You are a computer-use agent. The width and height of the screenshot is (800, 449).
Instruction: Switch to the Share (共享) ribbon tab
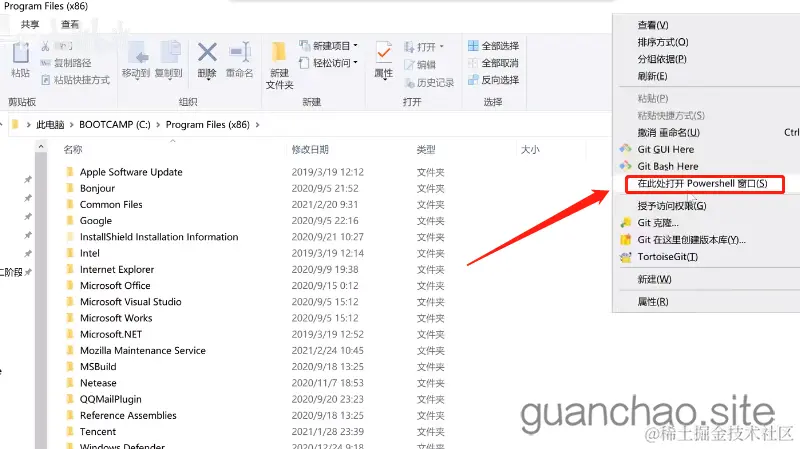30,24
